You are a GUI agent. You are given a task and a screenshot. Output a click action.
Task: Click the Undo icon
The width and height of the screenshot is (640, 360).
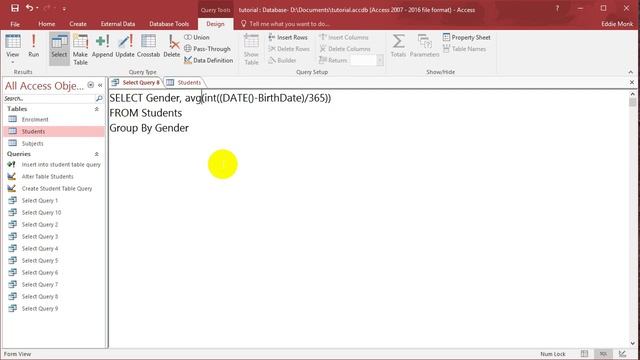(x=29, y=8)
